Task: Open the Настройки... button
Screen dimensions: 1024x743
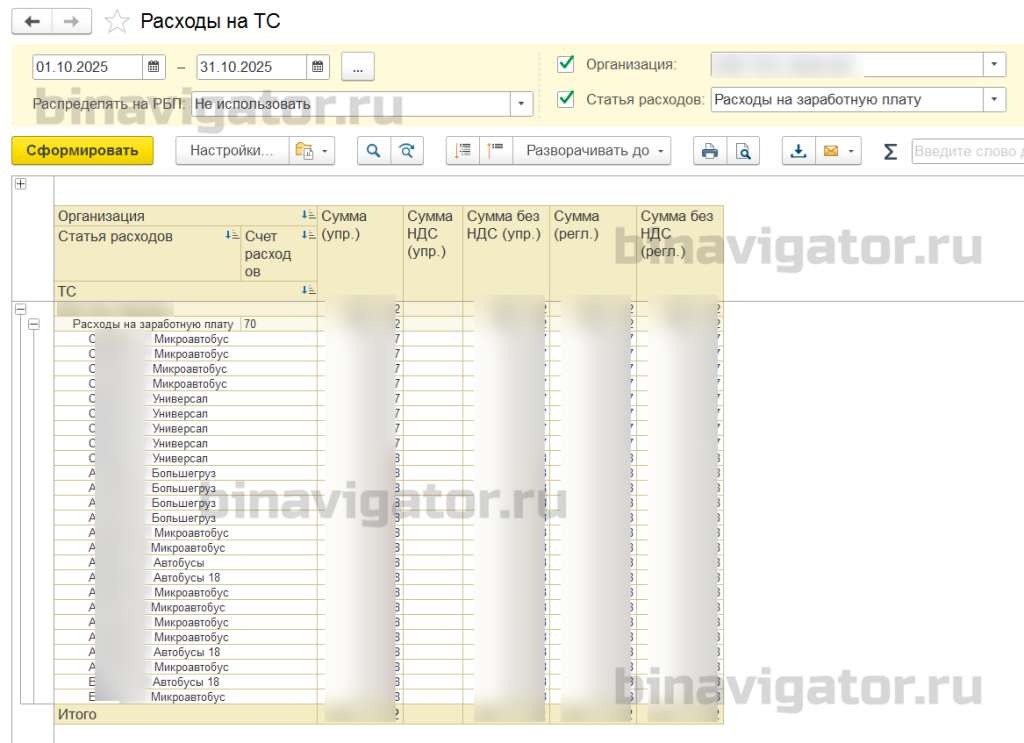Action: pos(232,151)
